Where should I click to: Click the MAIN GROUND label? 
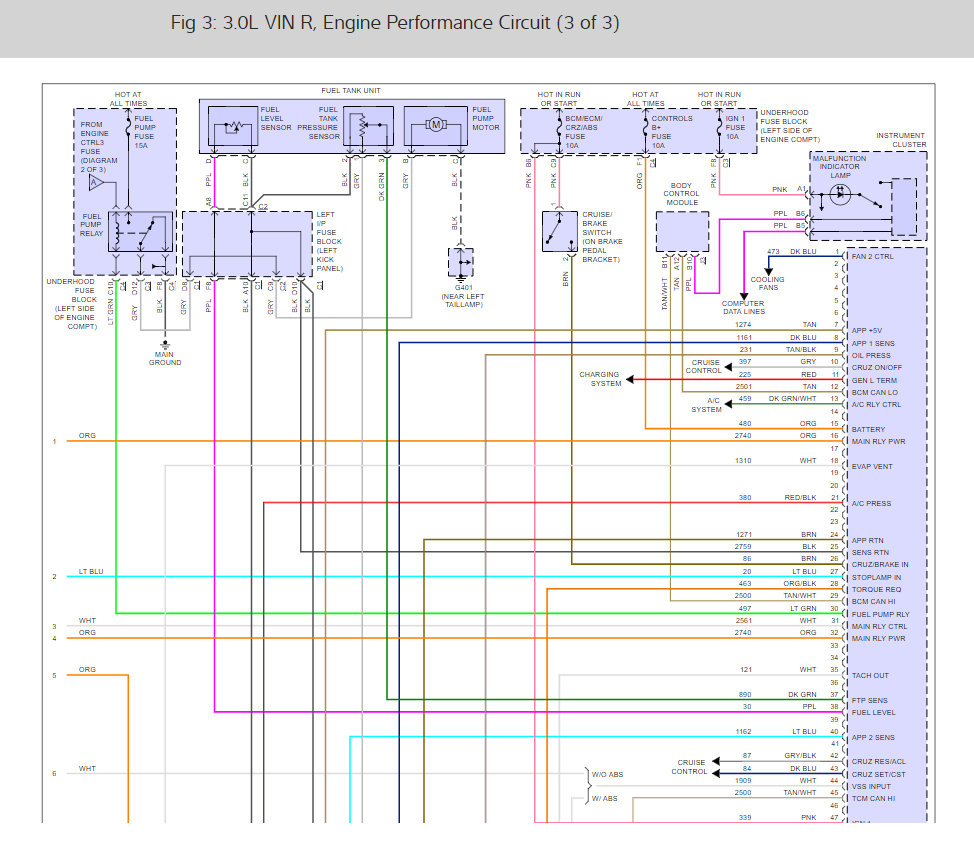tap(165, 358)
